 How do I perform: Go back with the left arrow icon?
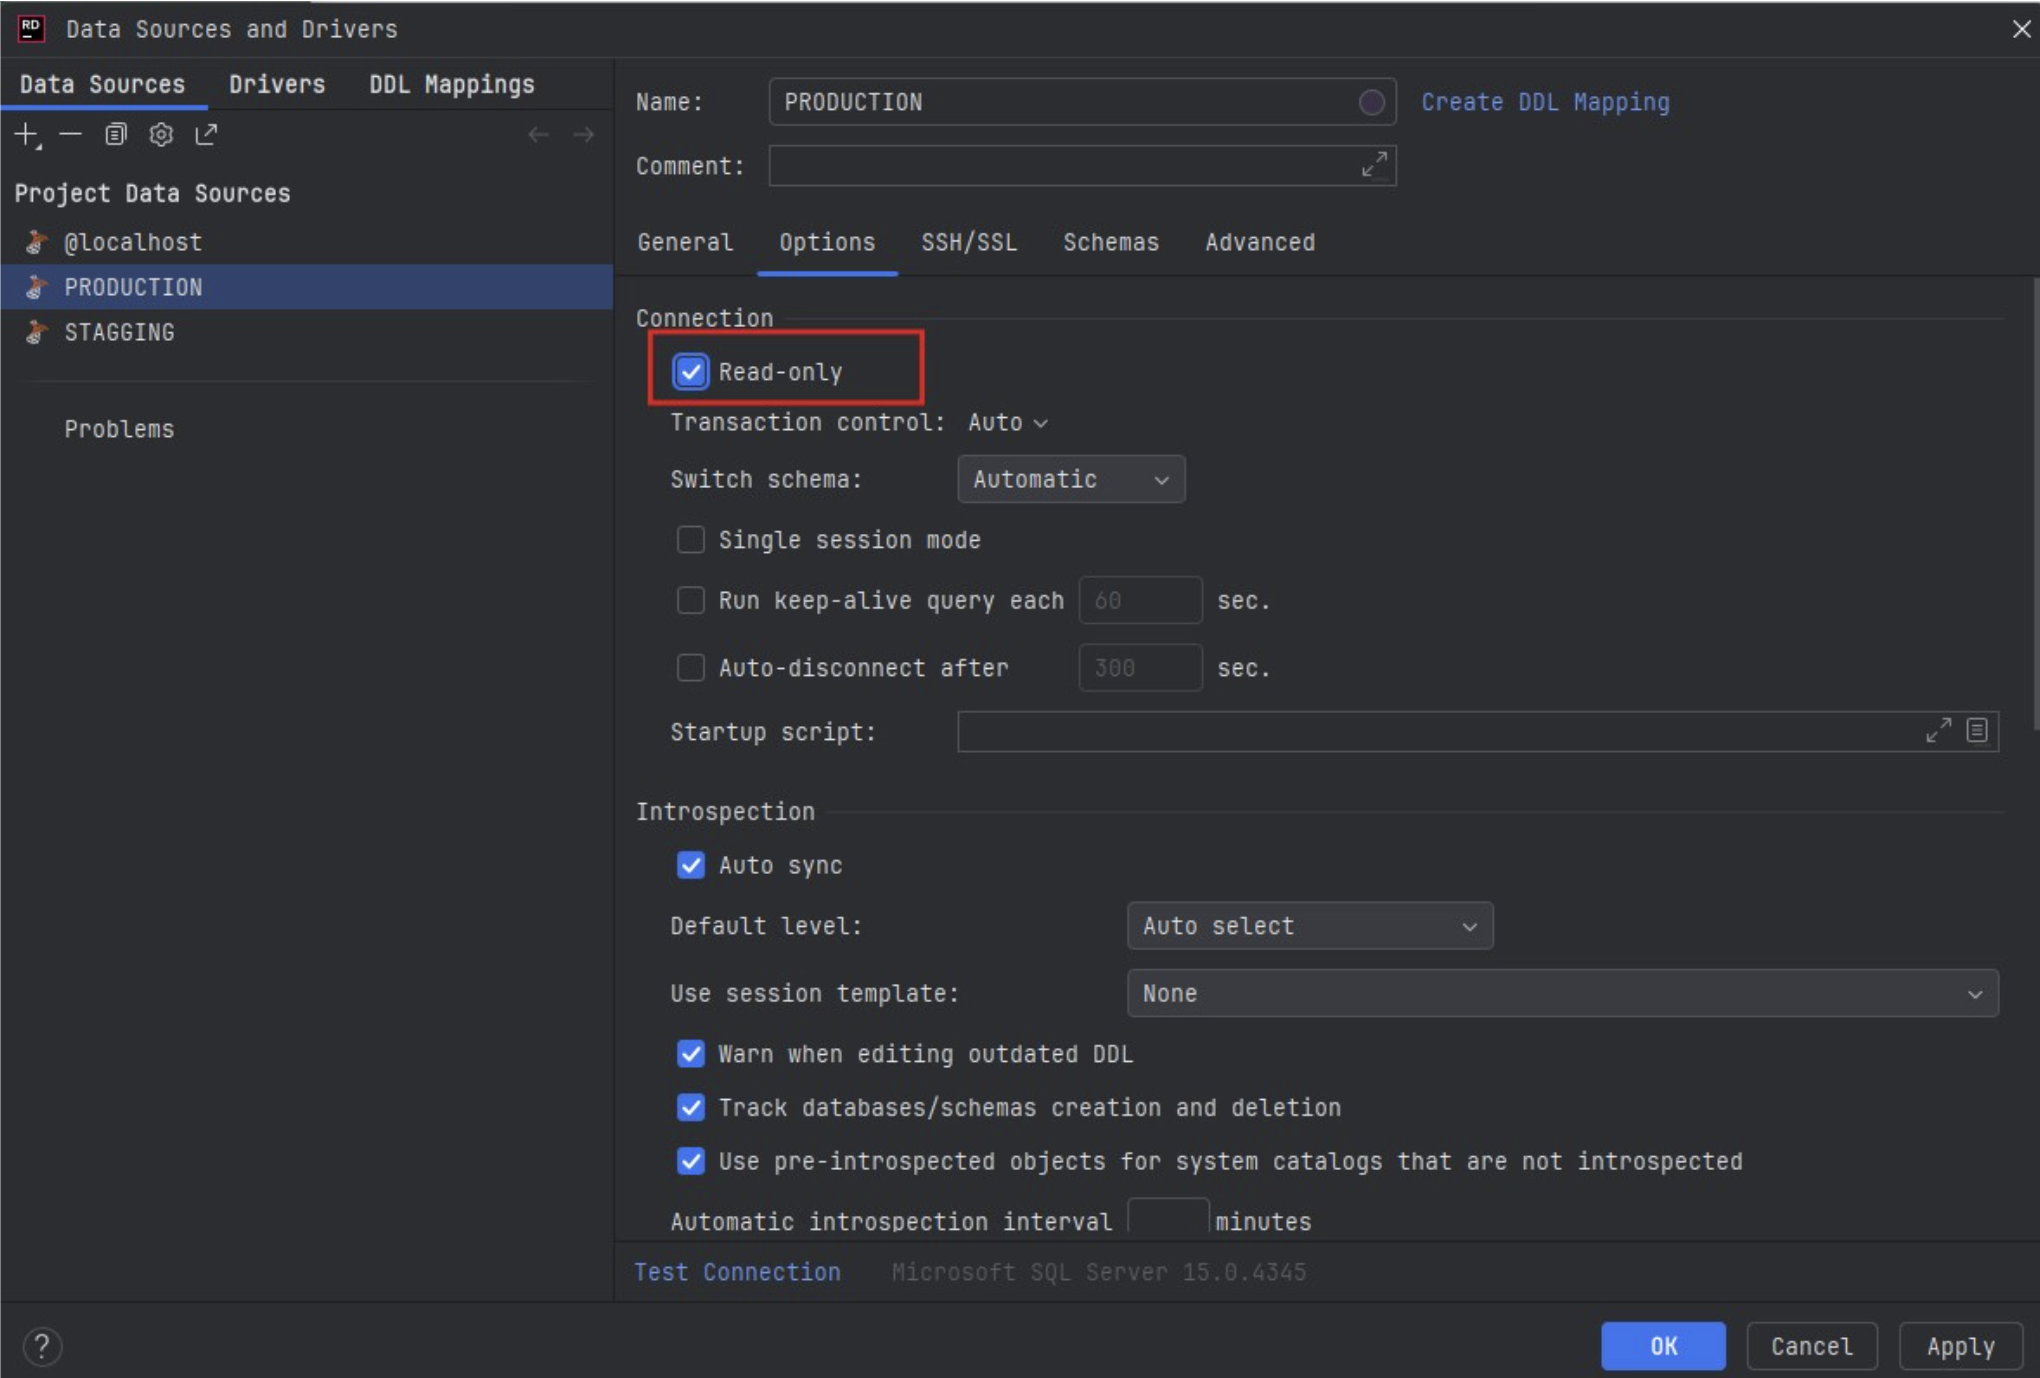coord(539,134)
